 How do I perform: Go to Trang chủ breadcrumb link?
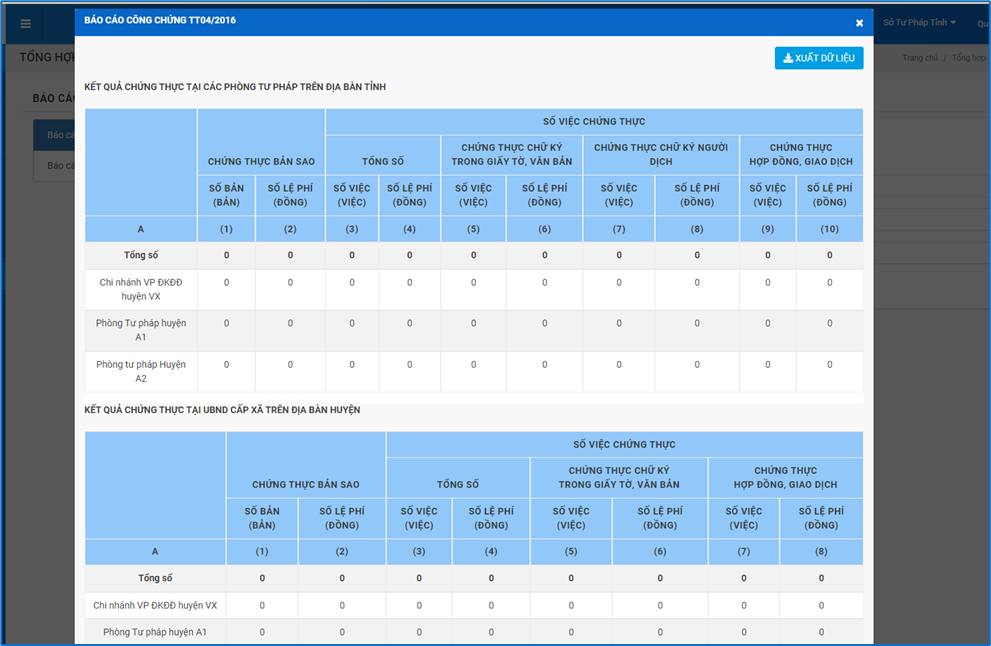tap(919, 58)
